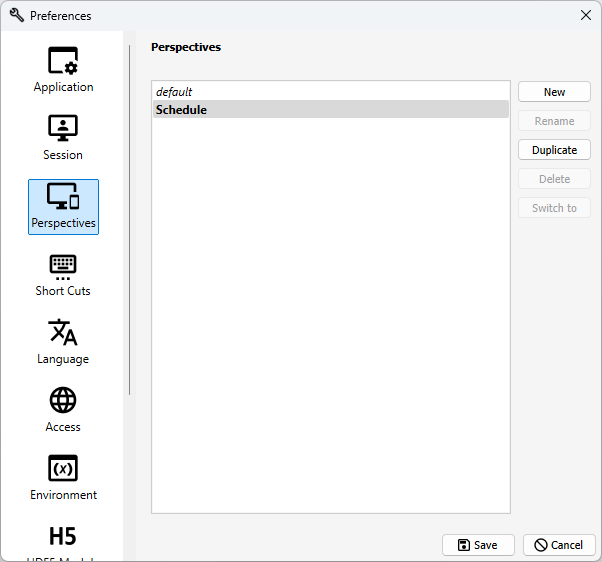This screenshot has width=602, height=562.
Task: Click the Perspectives screens icon
Action: 63,196
